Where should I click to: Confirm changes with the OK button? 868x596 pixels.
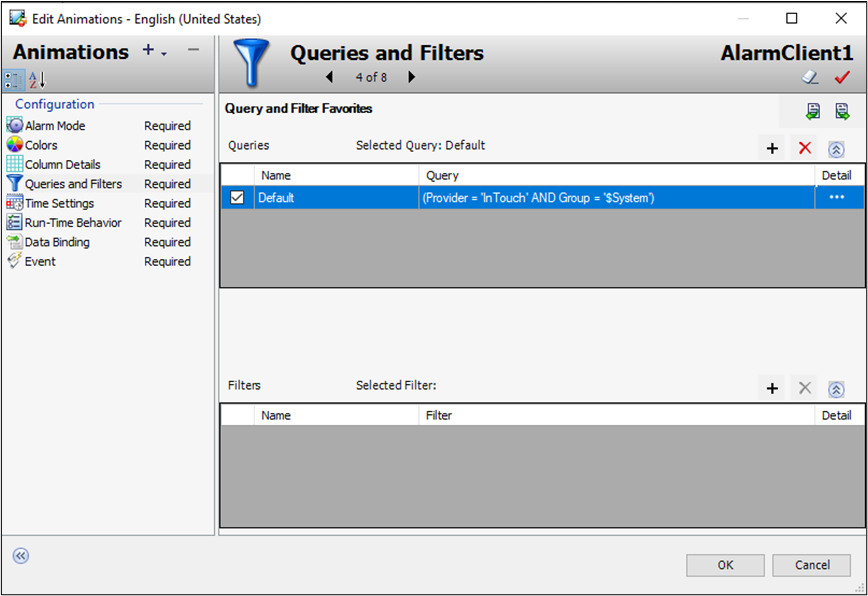[725, 565]
